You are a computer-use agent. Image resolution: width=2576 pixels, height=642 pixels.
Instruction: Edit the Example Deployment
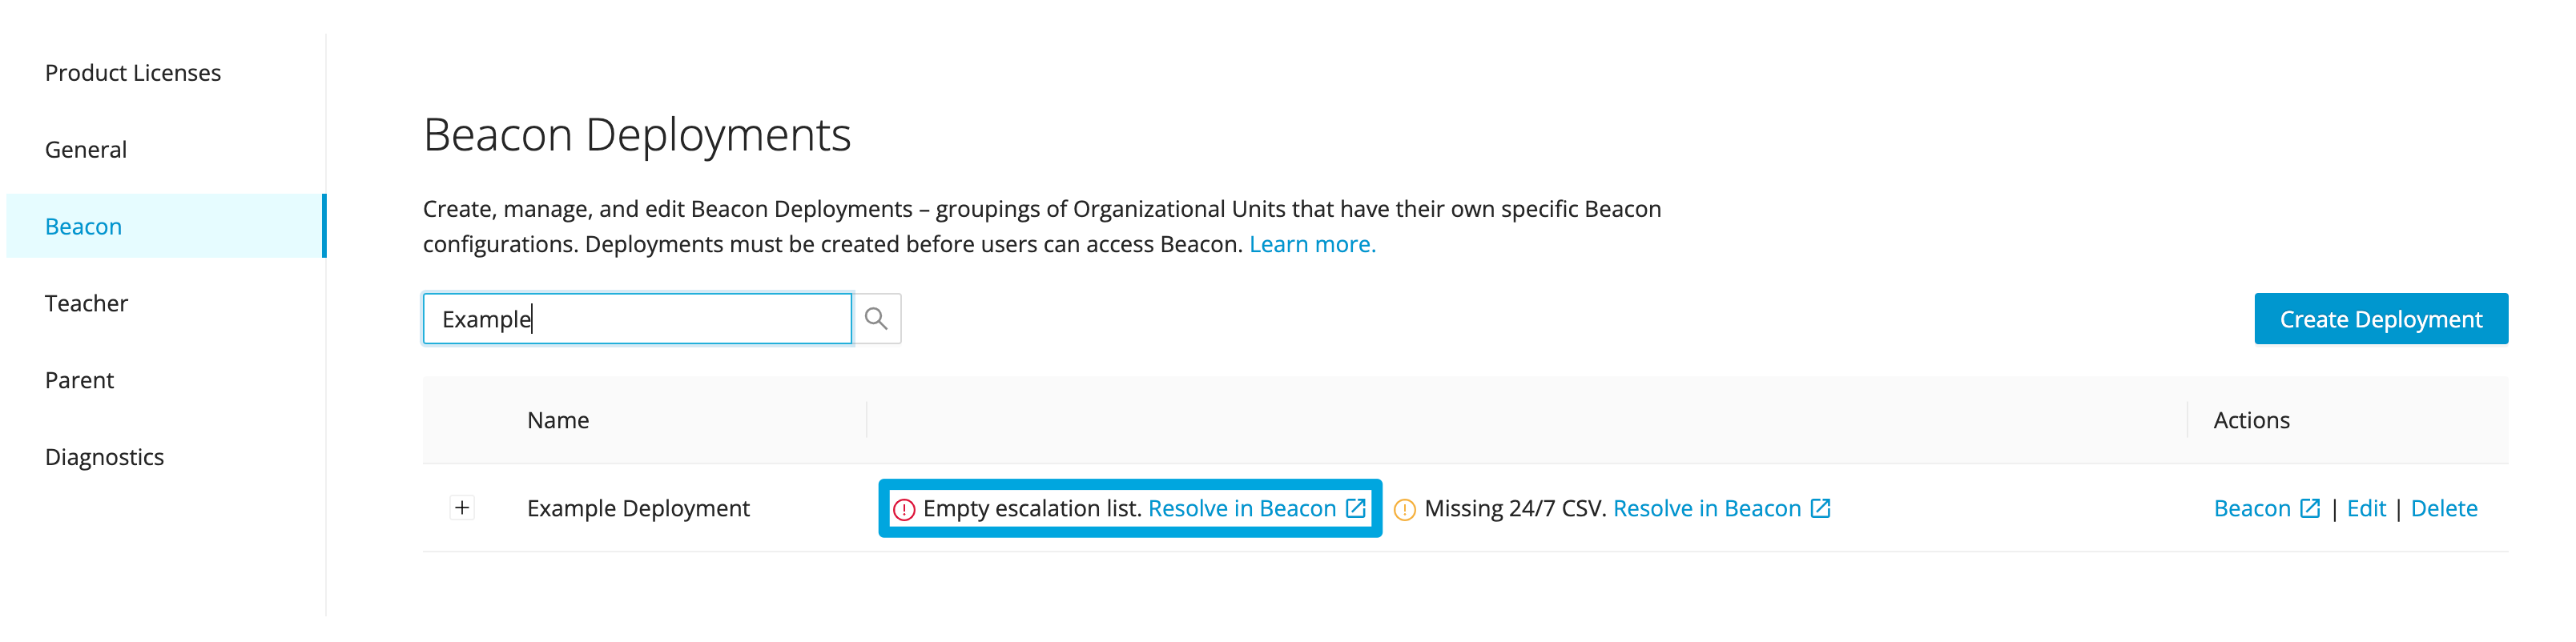click(x=2367, y=508)
